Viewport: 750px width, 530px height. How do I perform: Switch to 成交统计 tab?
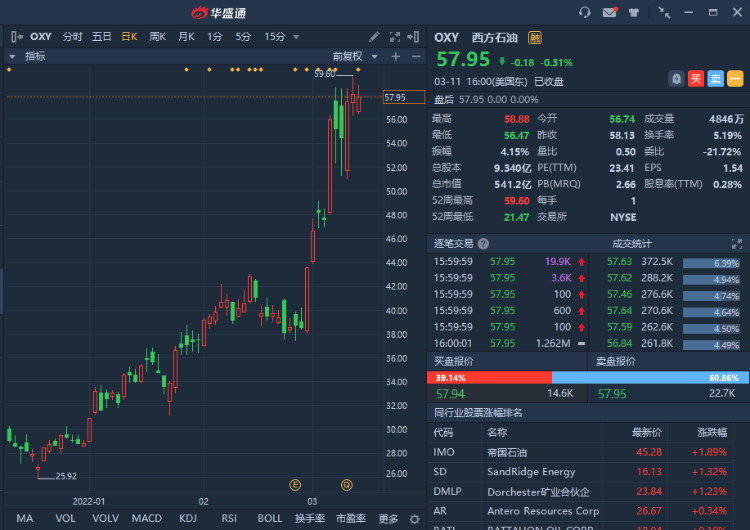[x=632, y=243]
